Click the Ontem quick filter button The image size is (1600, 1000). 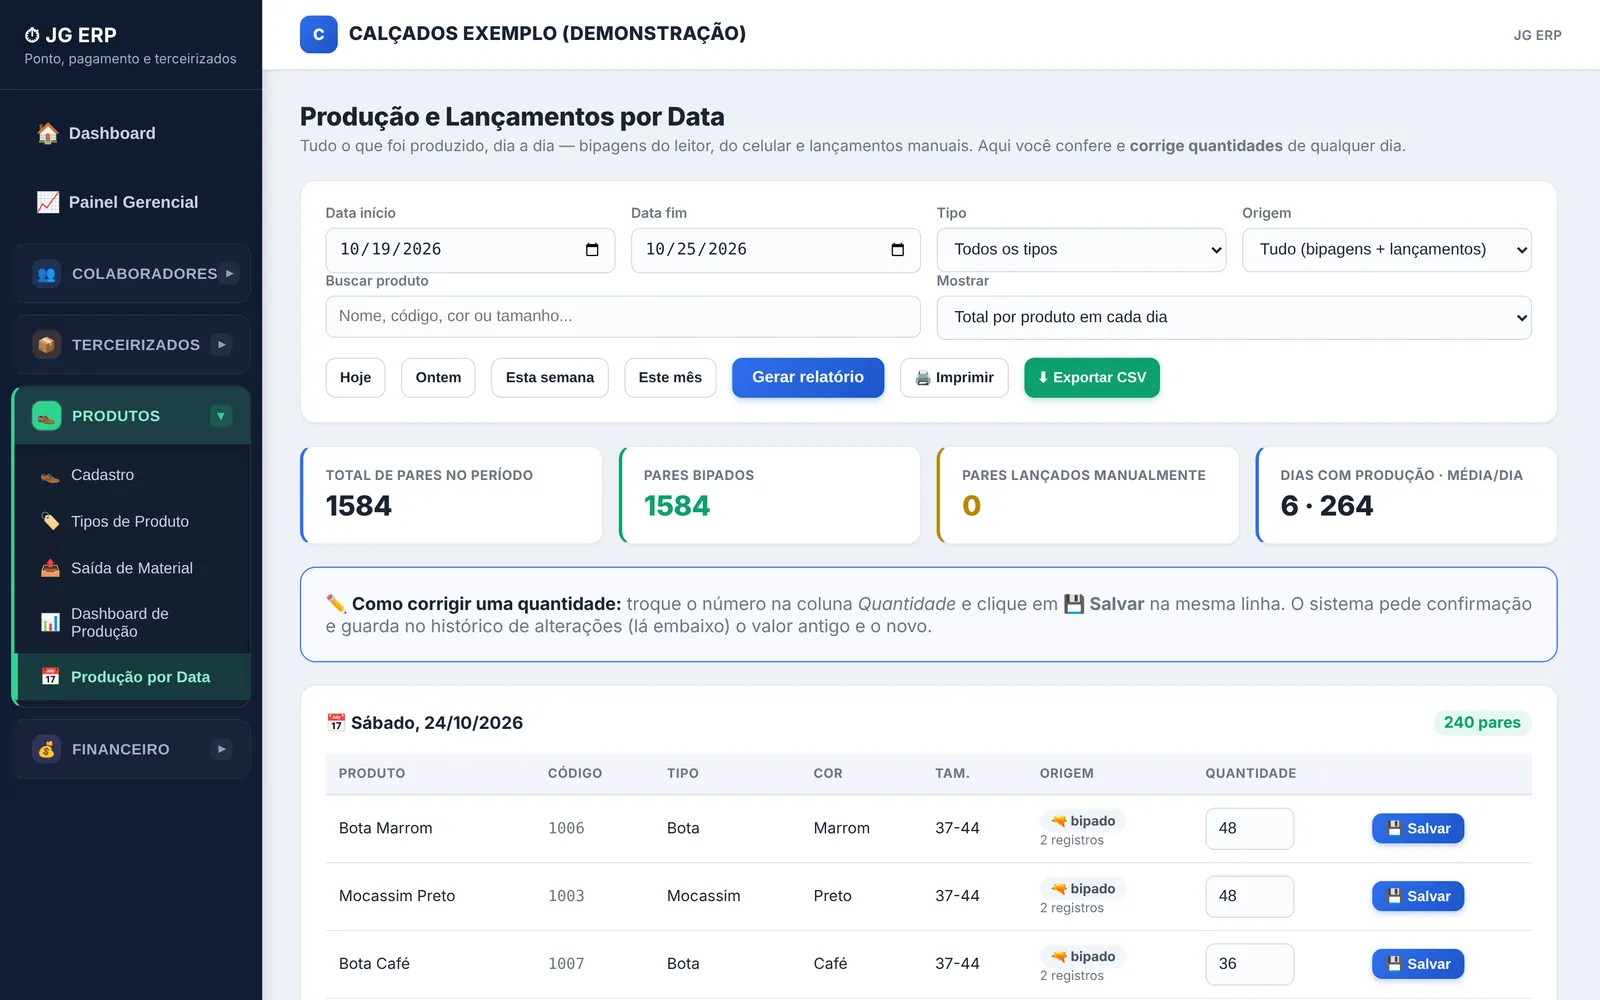pos(438,378)
